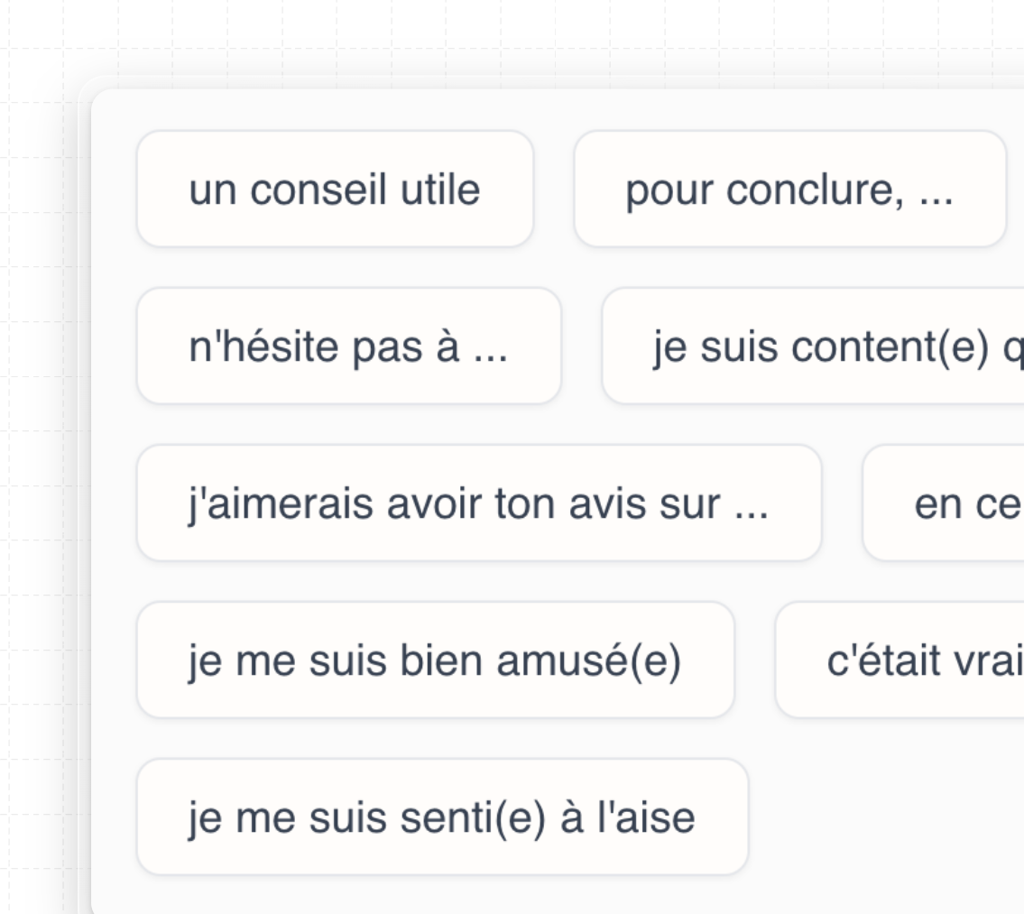Choose 'je me suis bien amusé(e)' phrase
Screen dimensions: 1024x914
435,660
